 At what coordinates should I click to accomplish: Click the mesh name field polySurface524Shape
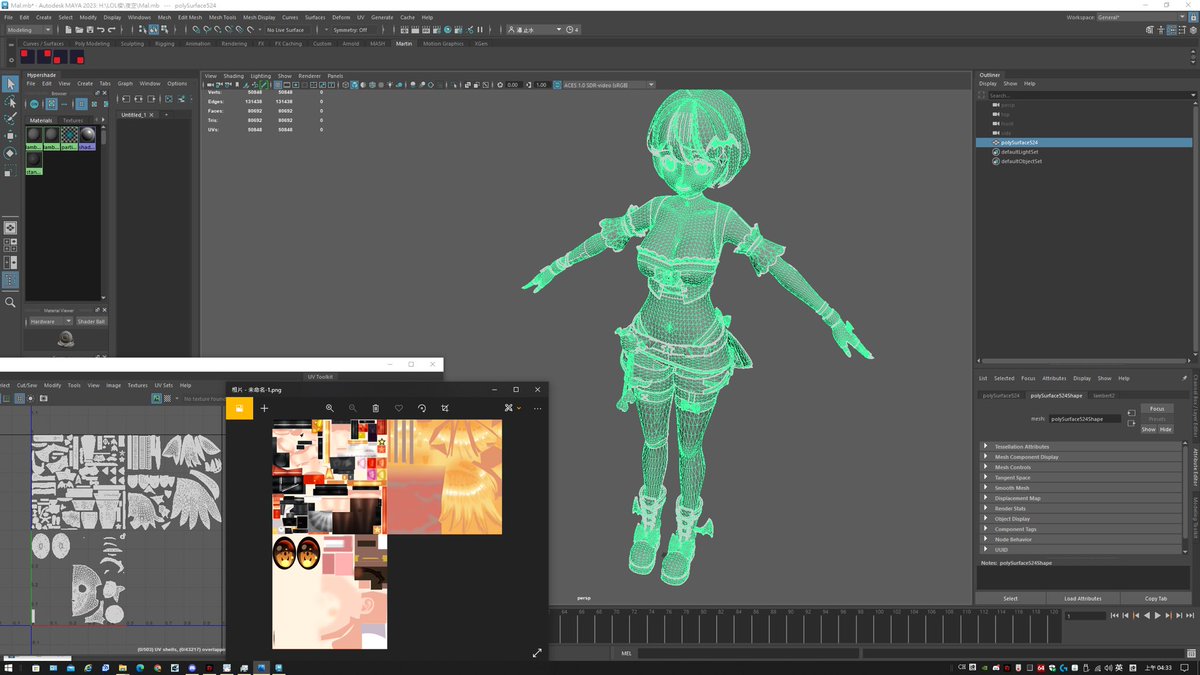(x=1084, y=419)
